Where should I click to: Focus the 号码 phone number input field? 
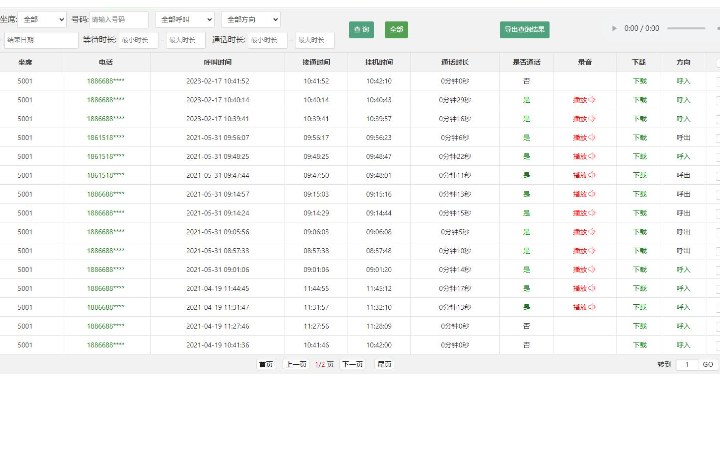click(x=118, y=19)
